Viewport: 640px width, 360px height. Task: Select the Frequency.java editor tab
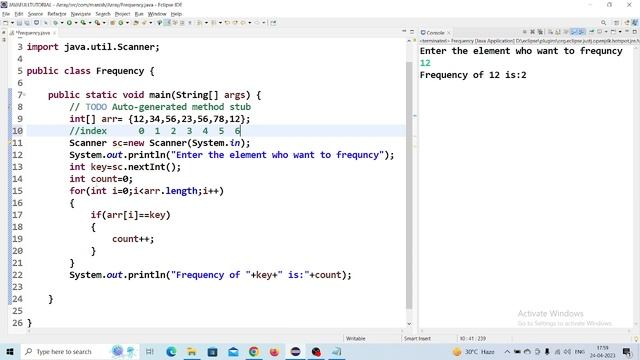click(32, 33)
